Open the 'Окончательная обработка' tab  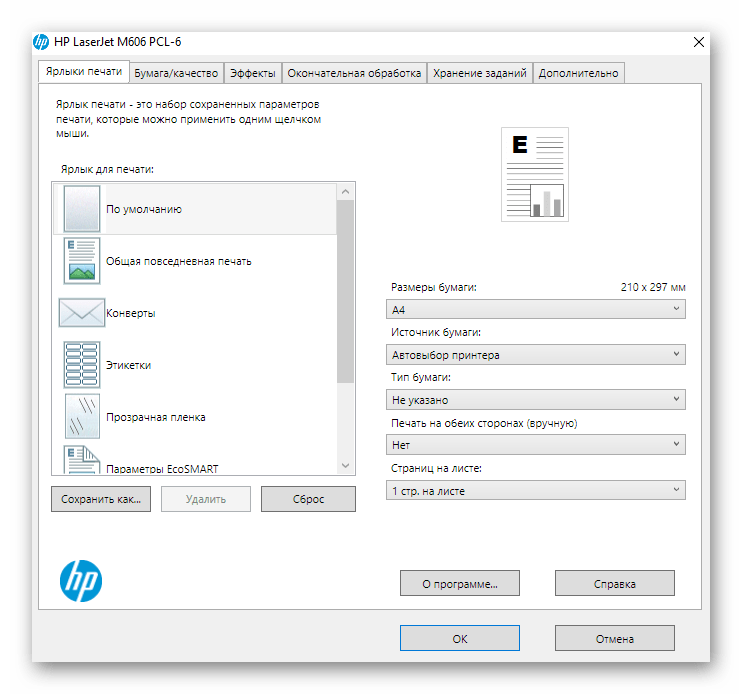[354, 73]
